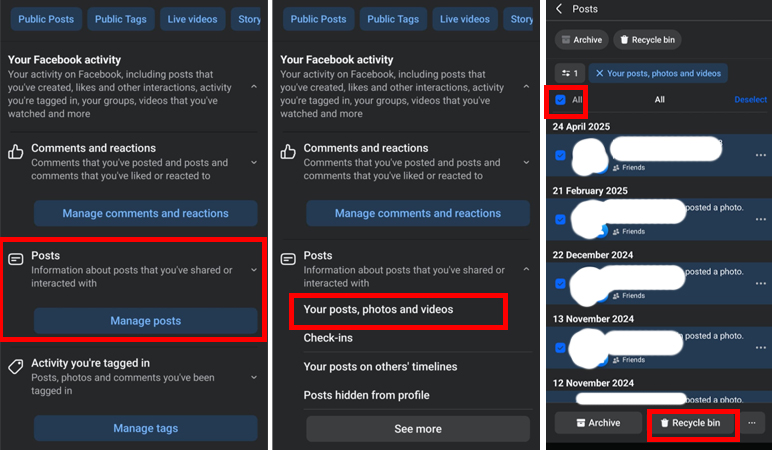Open Your posts on others' timelines

380,367
